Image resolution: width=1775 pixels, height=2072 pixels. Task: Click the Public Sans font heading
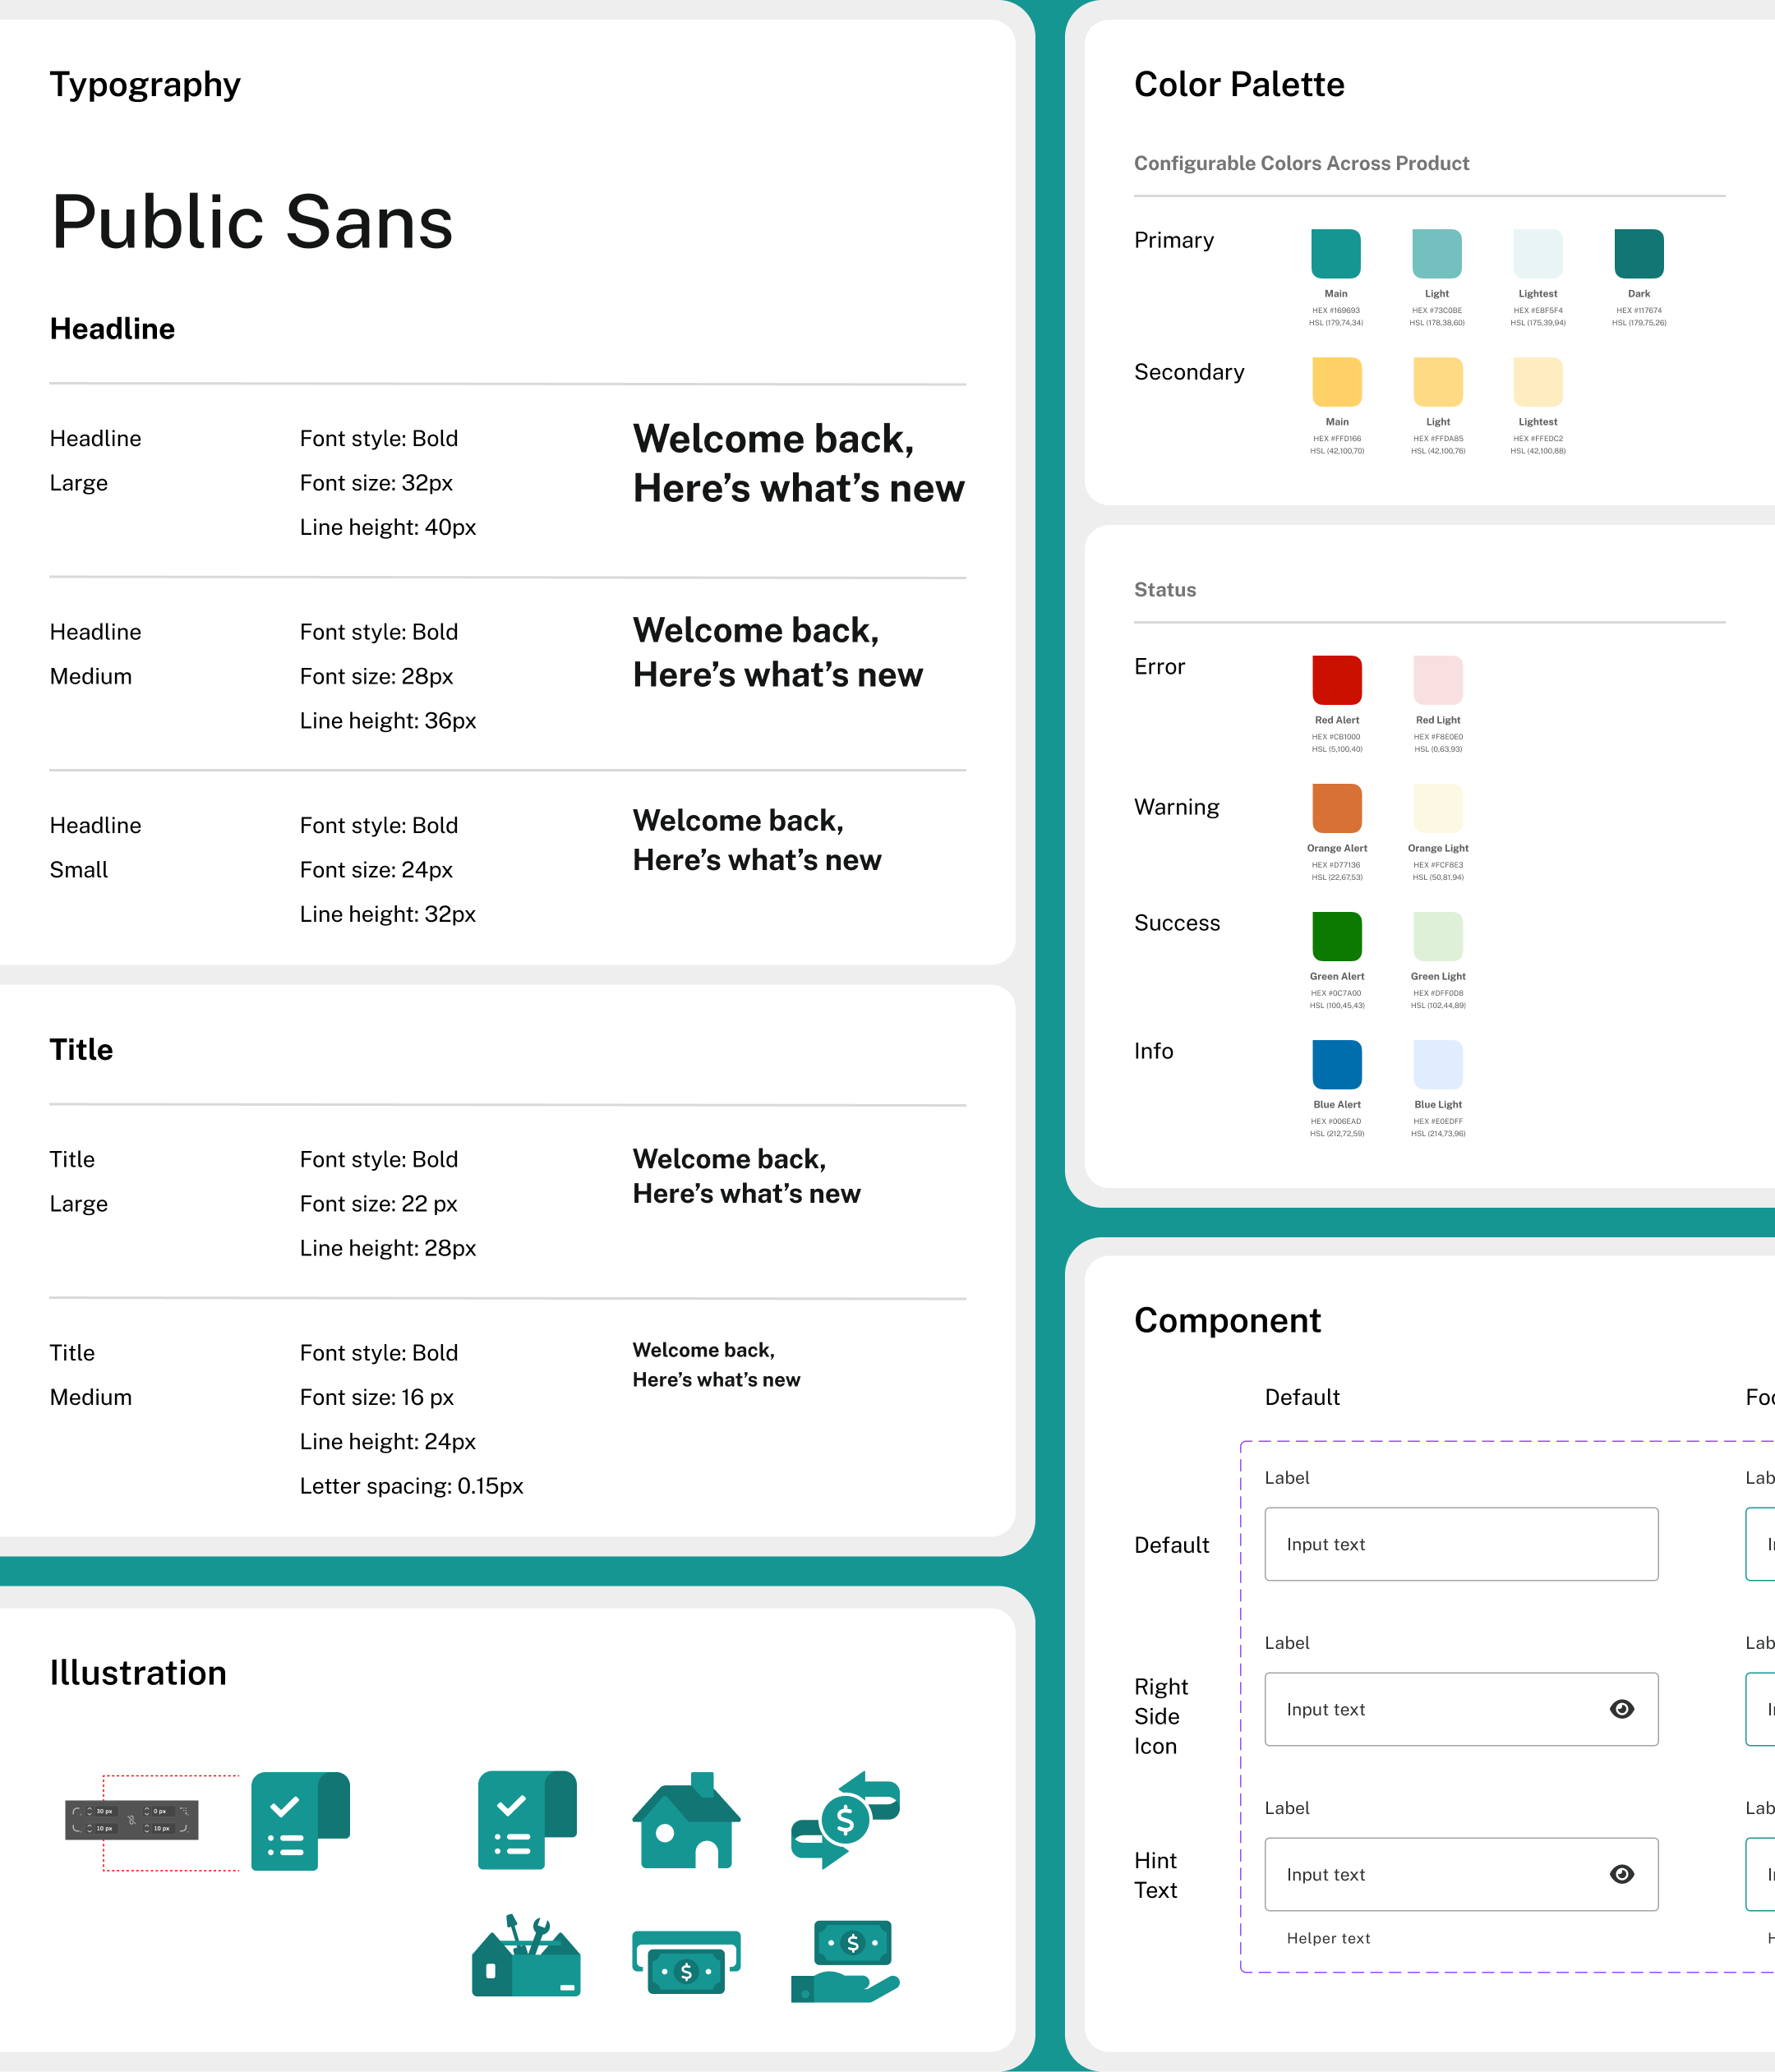pyautogui.click(x=252, y=222)
